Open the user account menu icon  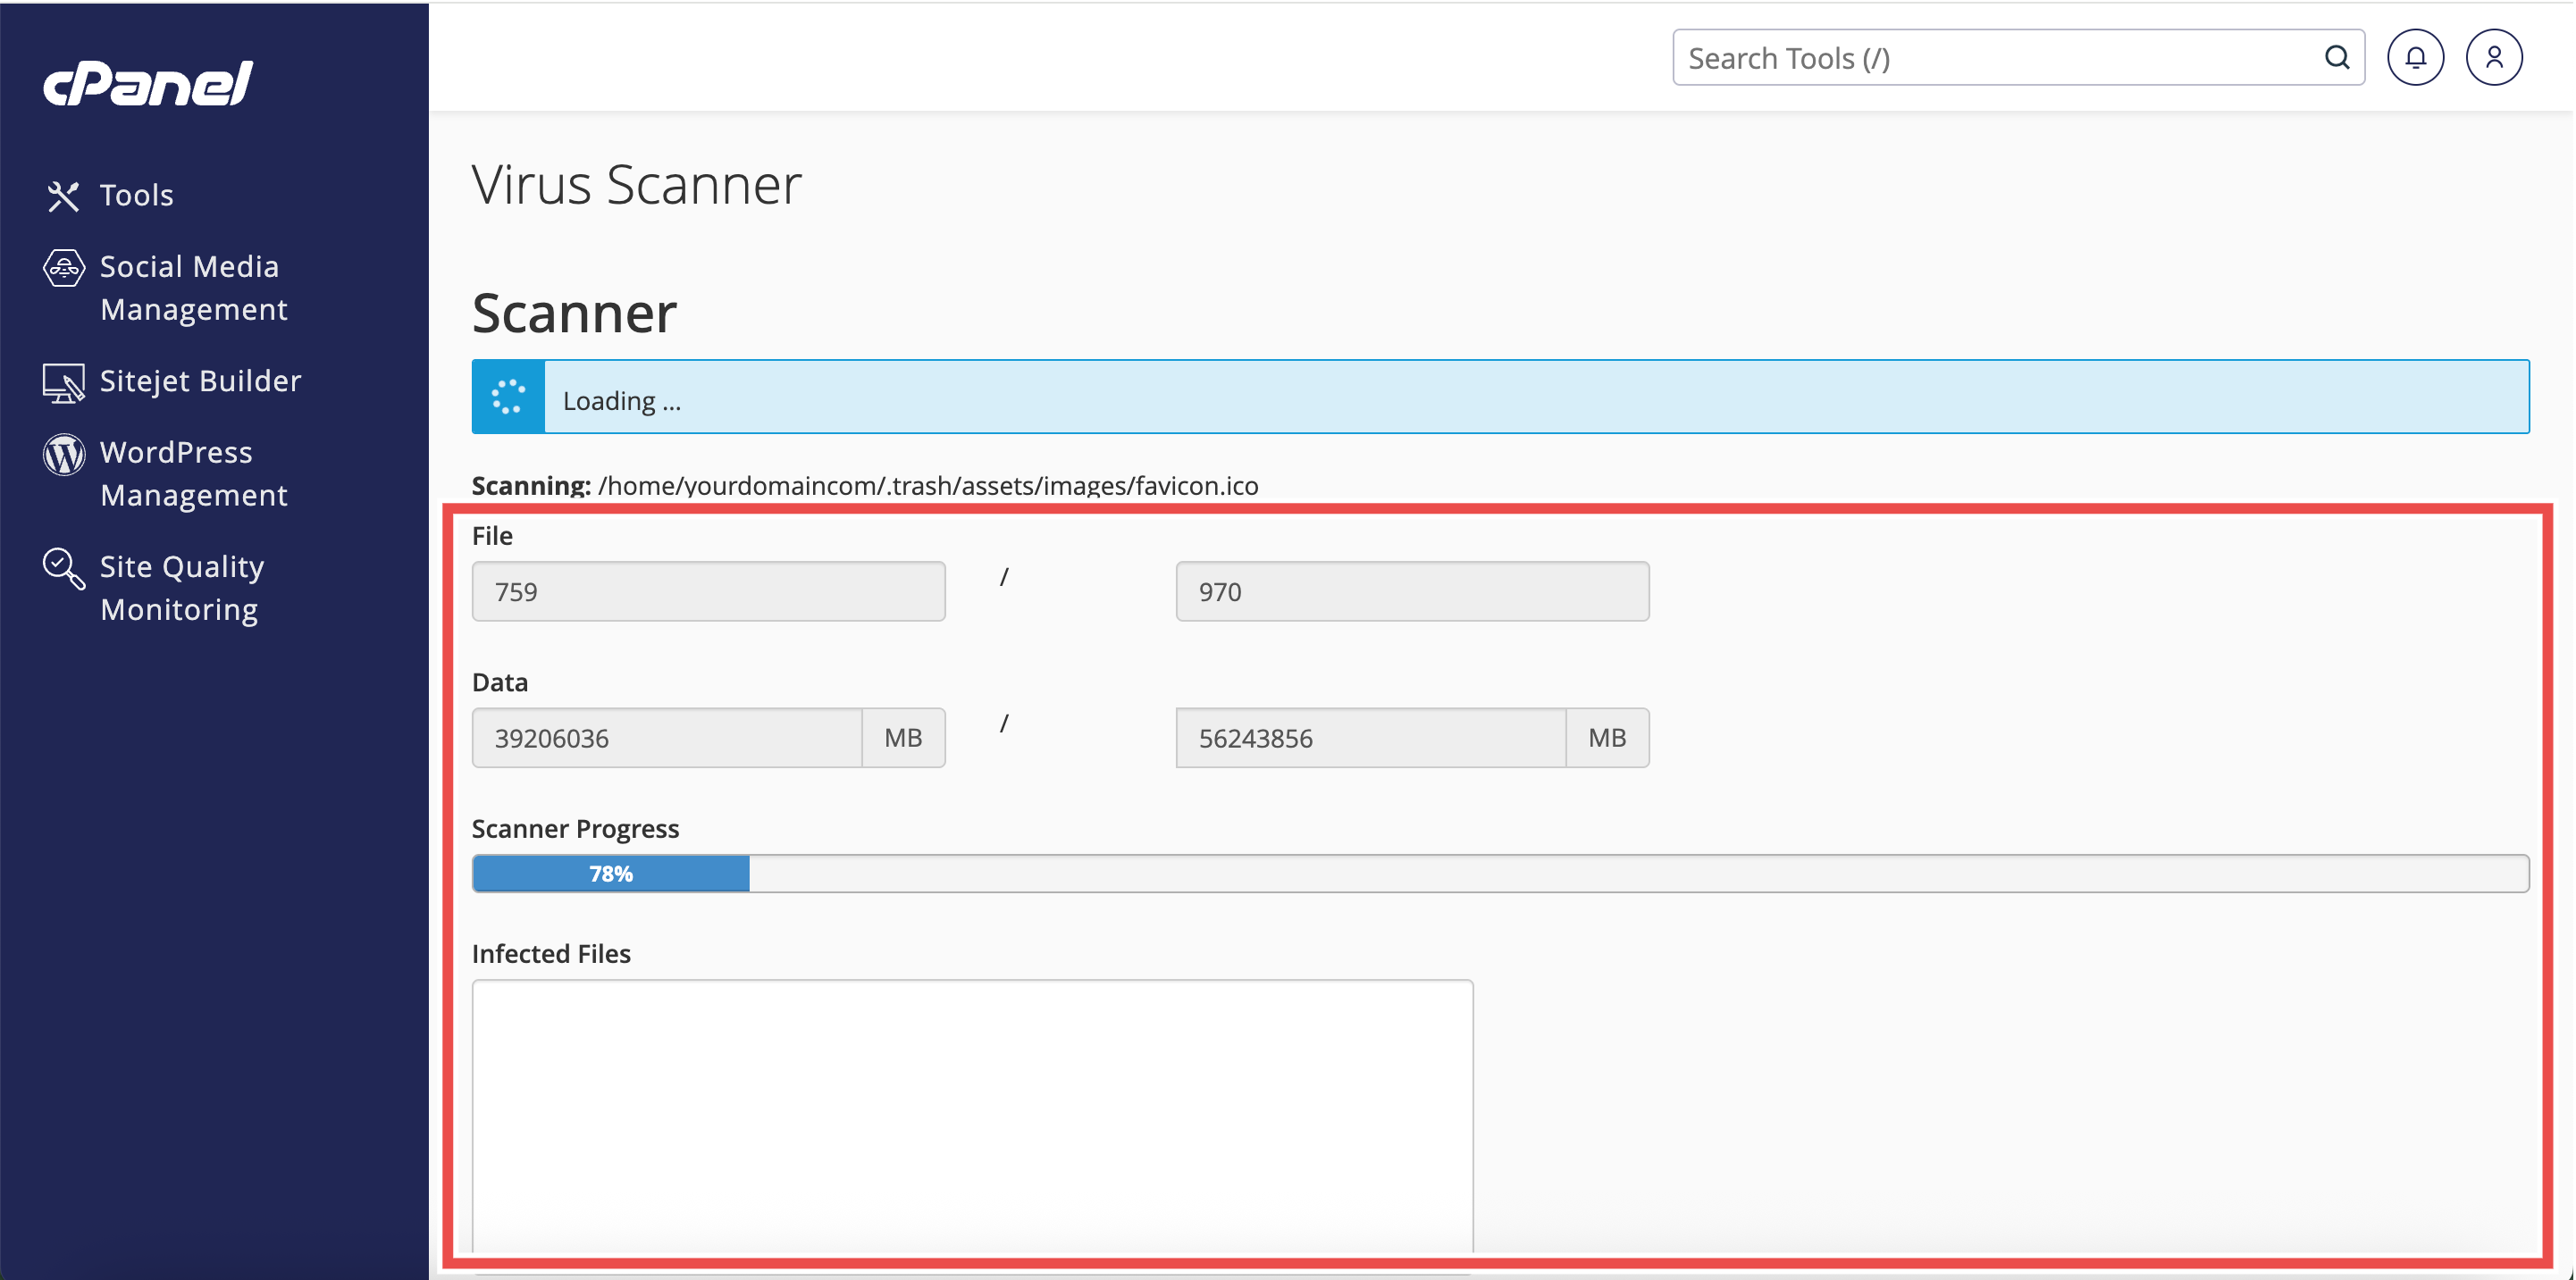2493,58
